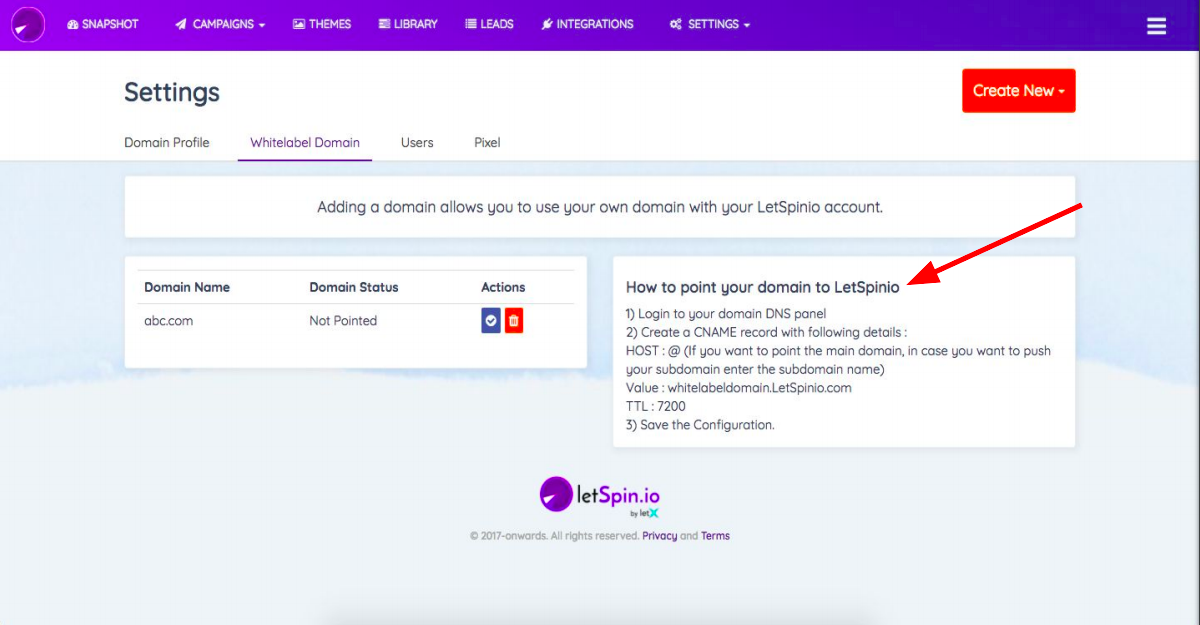Click the Library icon in navbar

point(384,24)
